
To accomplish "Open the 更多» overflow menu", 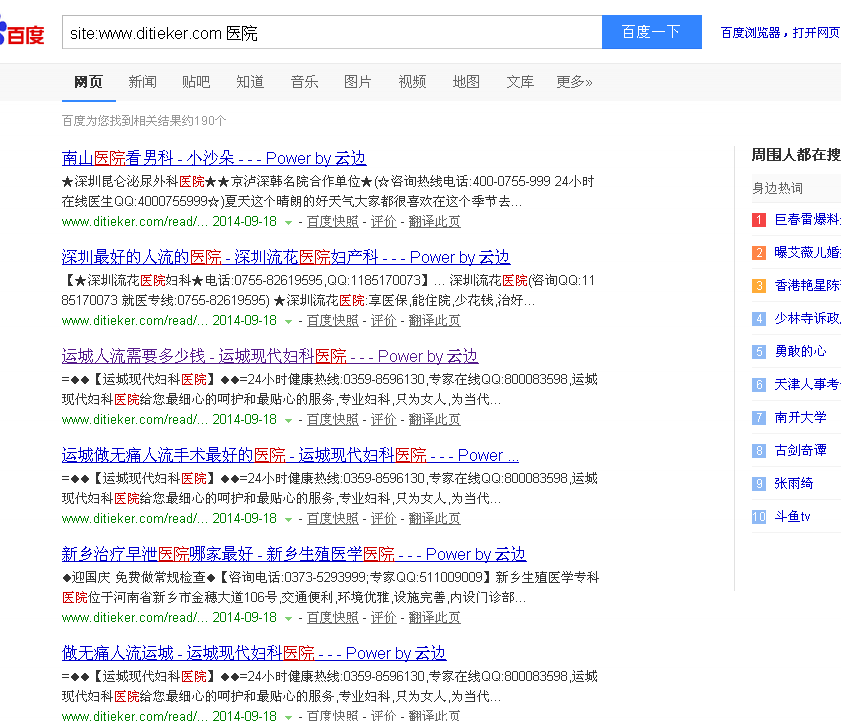I will point(574,82).
